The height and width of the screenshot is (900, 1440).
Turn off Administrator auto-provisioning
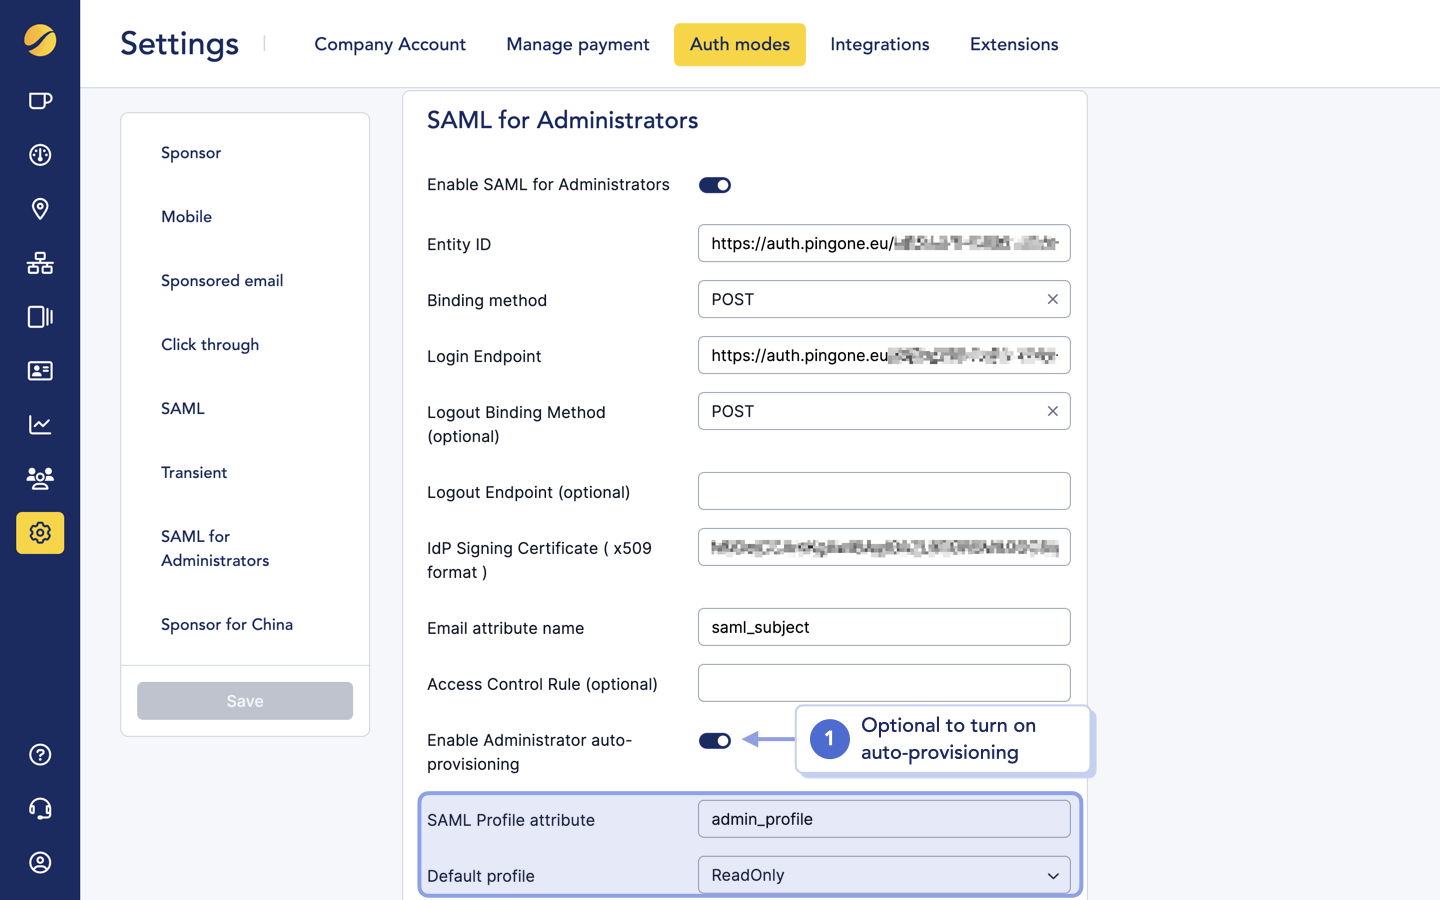tap(715, 740)
